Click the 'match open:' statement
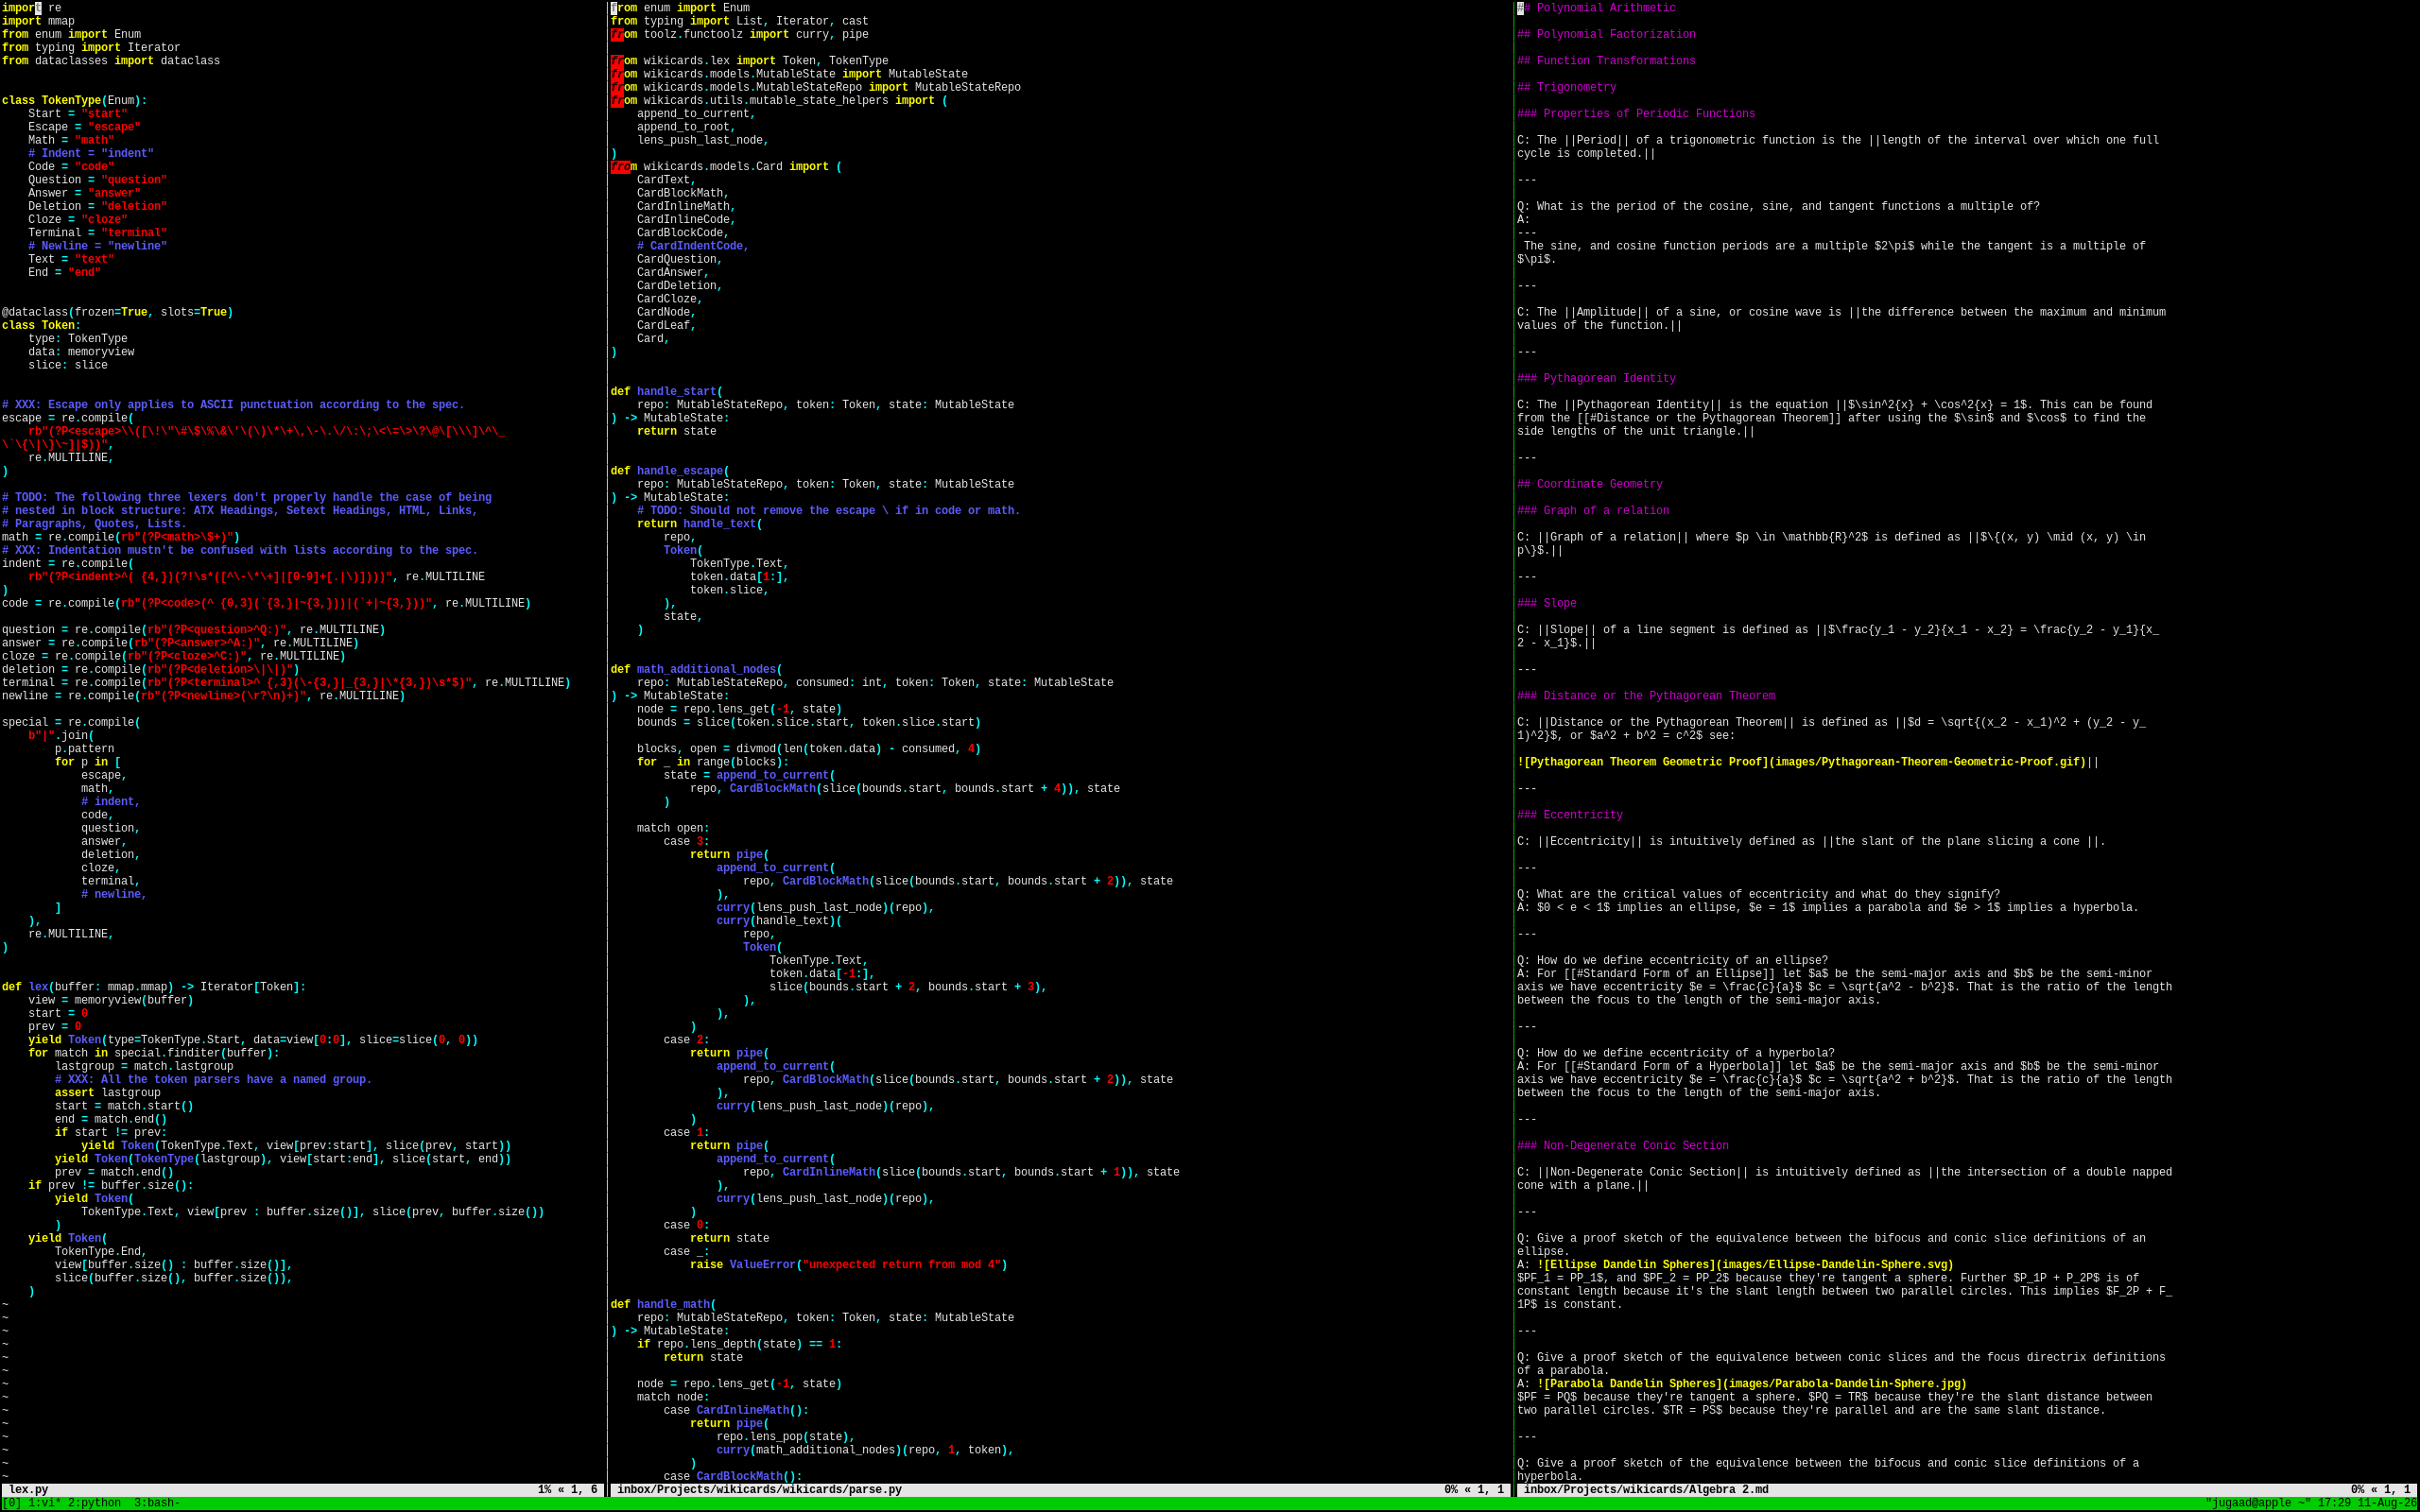The width and height of the screenshot is (2420, 1512). 673,828
